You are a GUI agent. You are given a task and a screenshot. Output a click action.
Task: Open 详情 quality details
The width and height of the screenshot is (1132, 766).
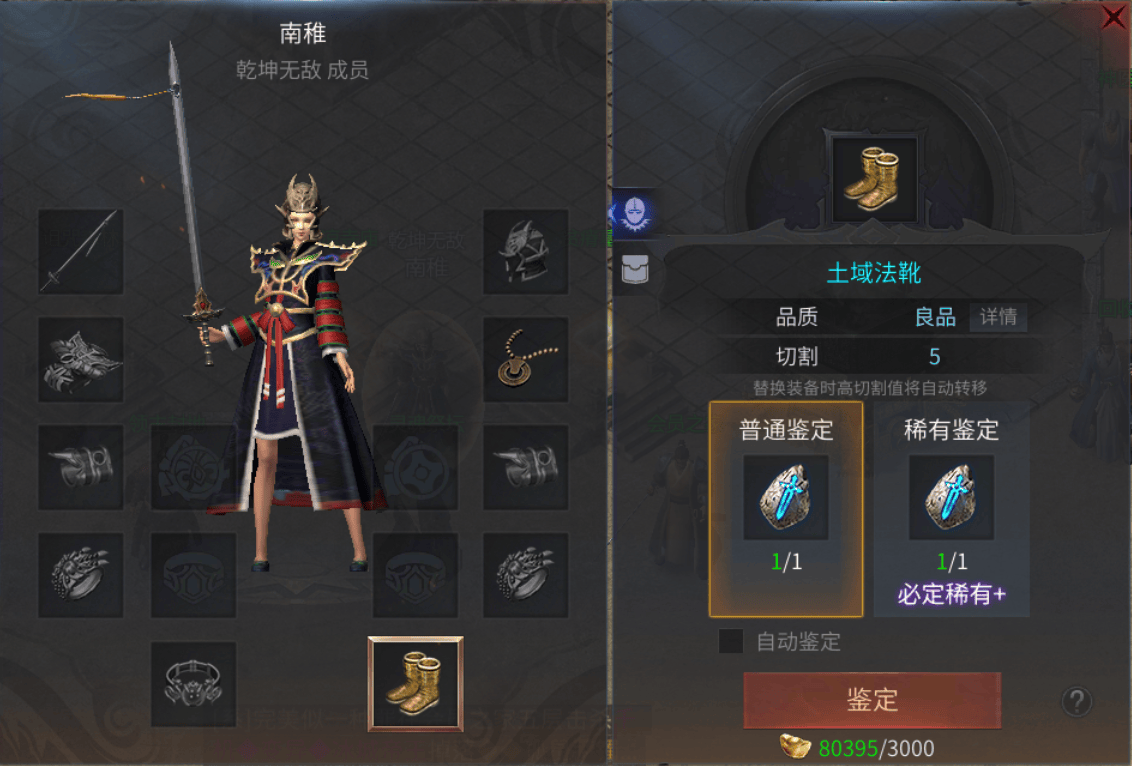[x=998, y=316]
